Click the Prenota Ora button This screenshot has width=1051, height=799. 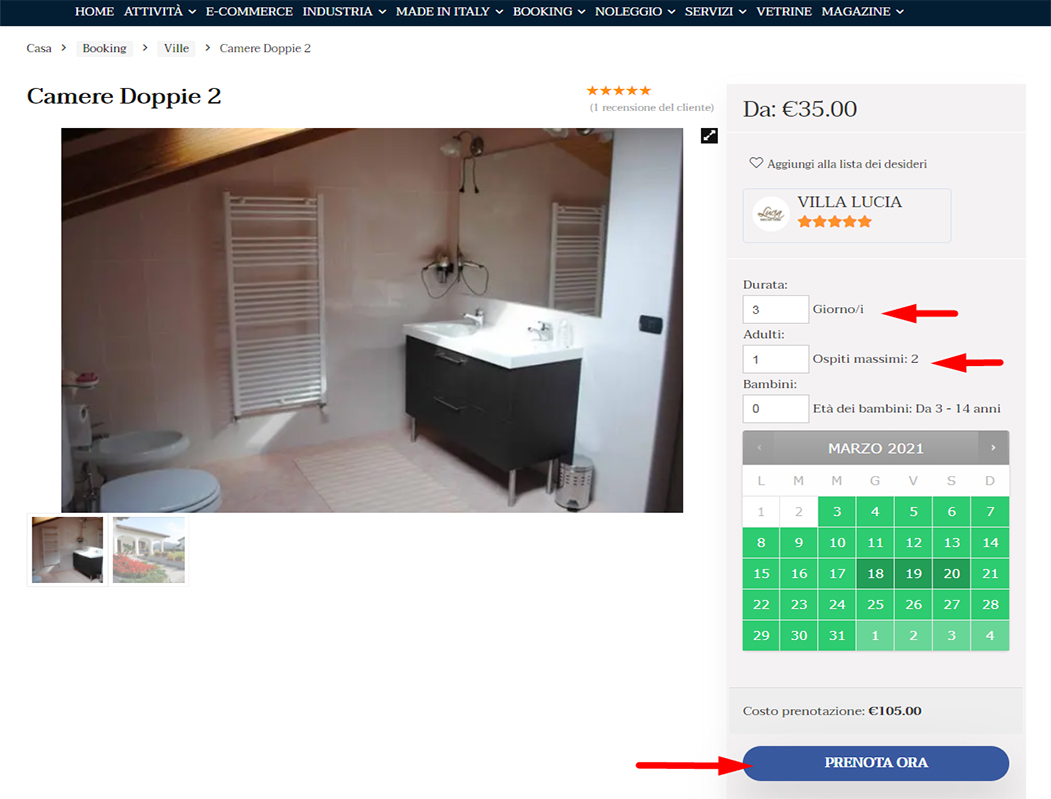pos(875,763)
